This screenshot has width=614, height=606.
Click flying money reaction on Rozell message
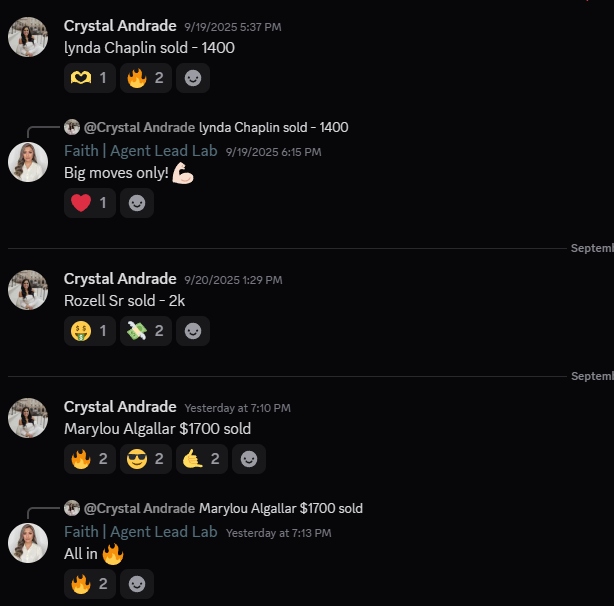(x=145, y=330)
